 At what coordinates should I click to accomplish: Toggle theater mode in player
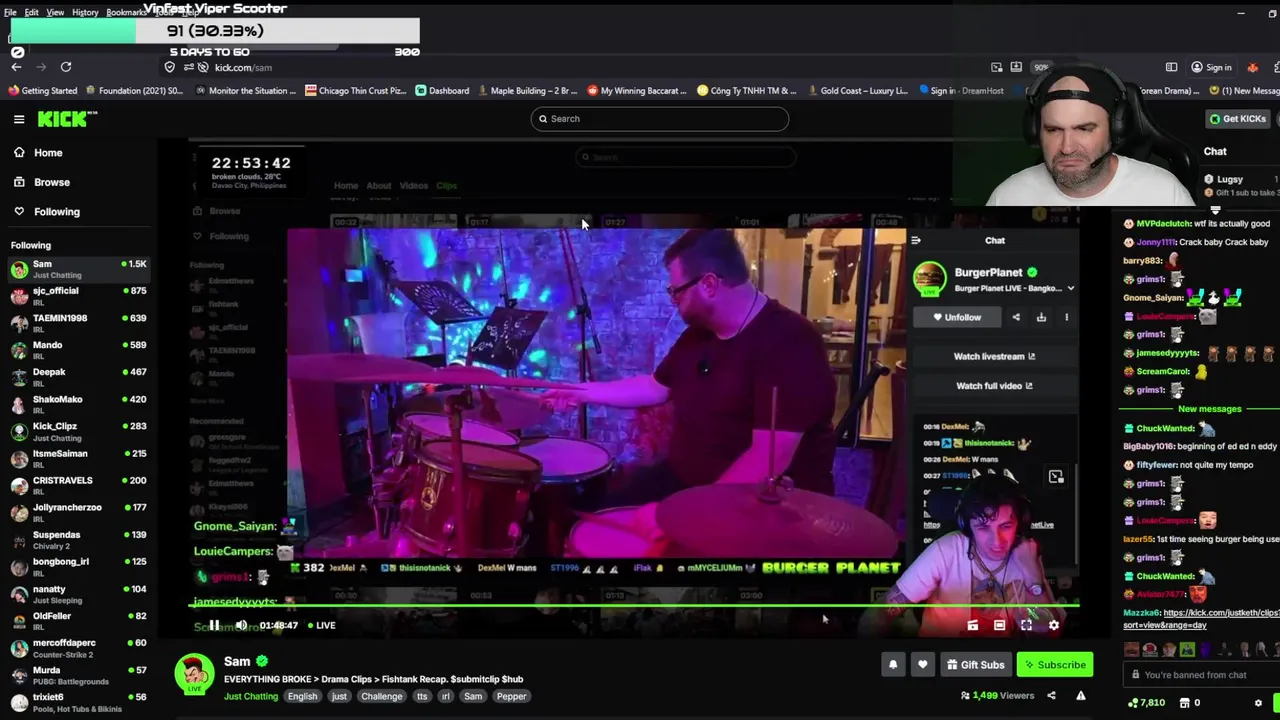click(x=999, y=625)
